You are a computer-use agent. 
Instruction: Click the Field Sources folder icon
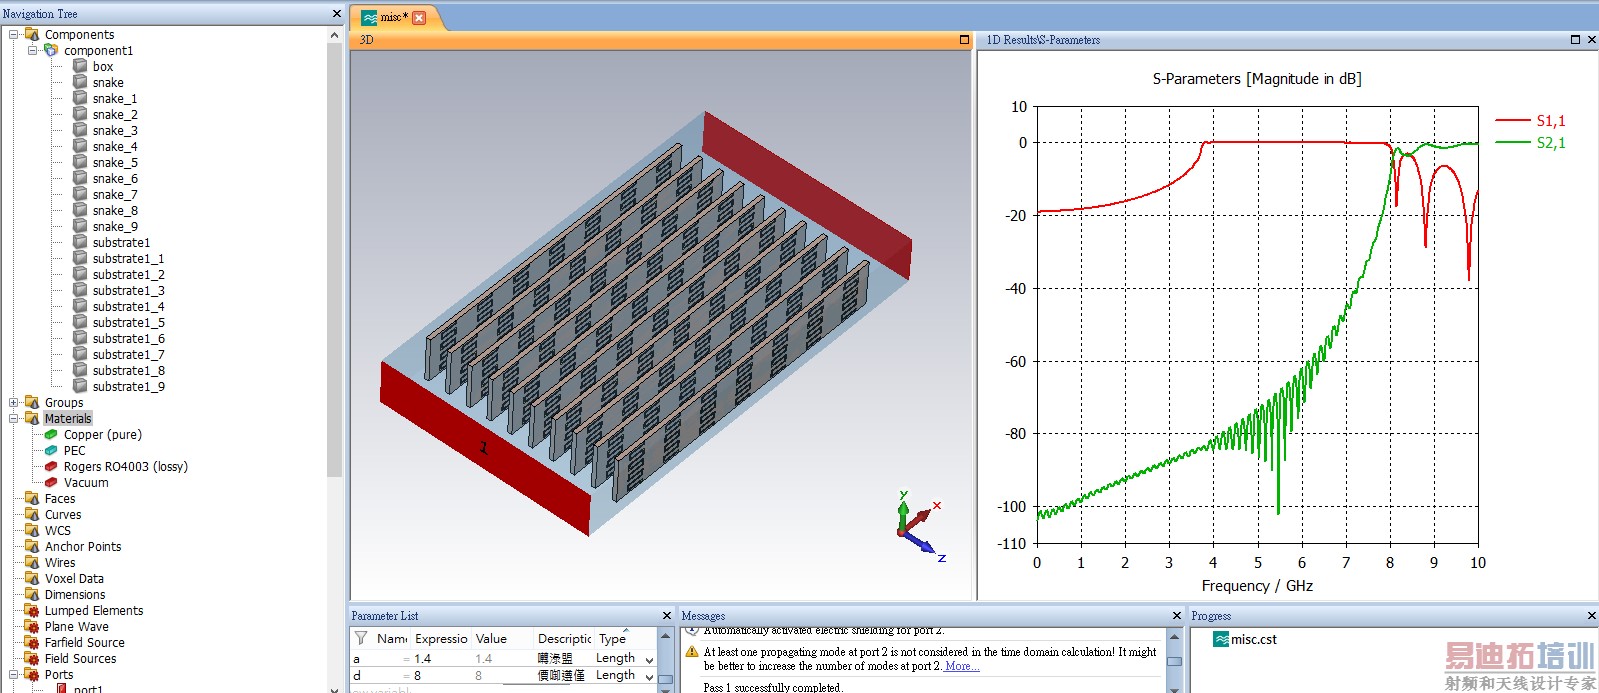tap(32, 658)
